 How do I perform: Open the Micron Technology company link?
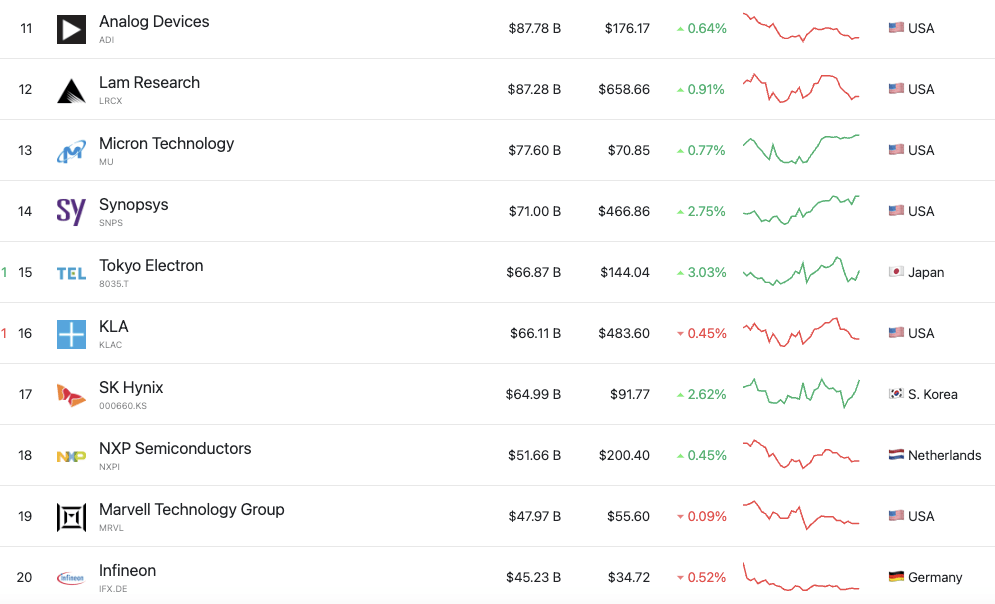(x=166, y=144)
